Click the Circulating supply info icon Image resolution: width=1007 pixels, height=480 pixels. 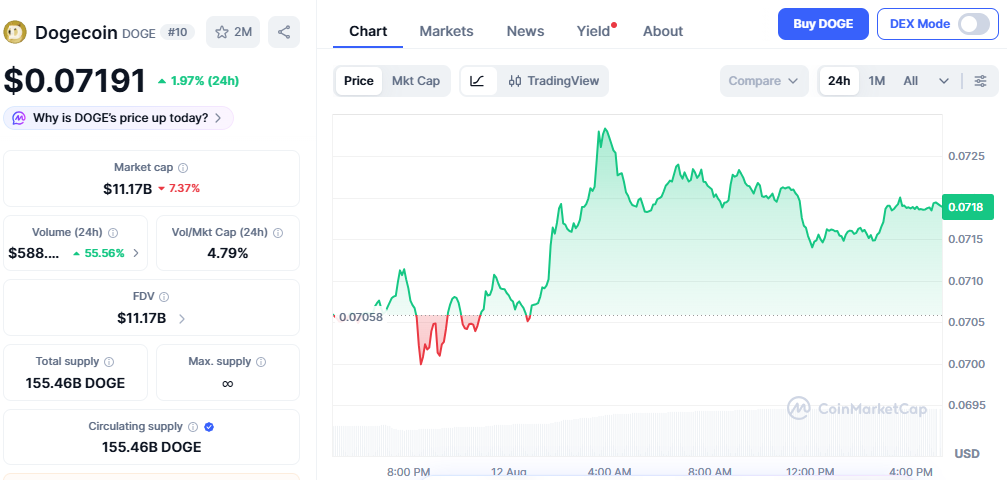pyautogui.click(x=193, y=427)
